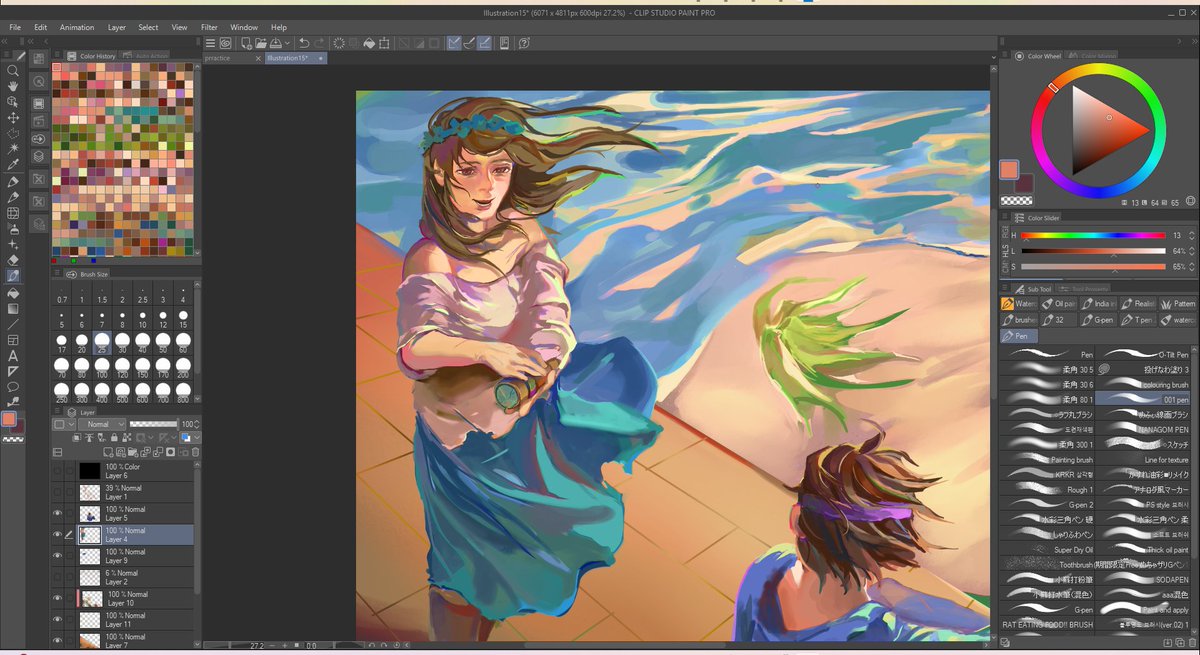
Task: Select brush size 25 preset
Action: (x=102, y=341)
